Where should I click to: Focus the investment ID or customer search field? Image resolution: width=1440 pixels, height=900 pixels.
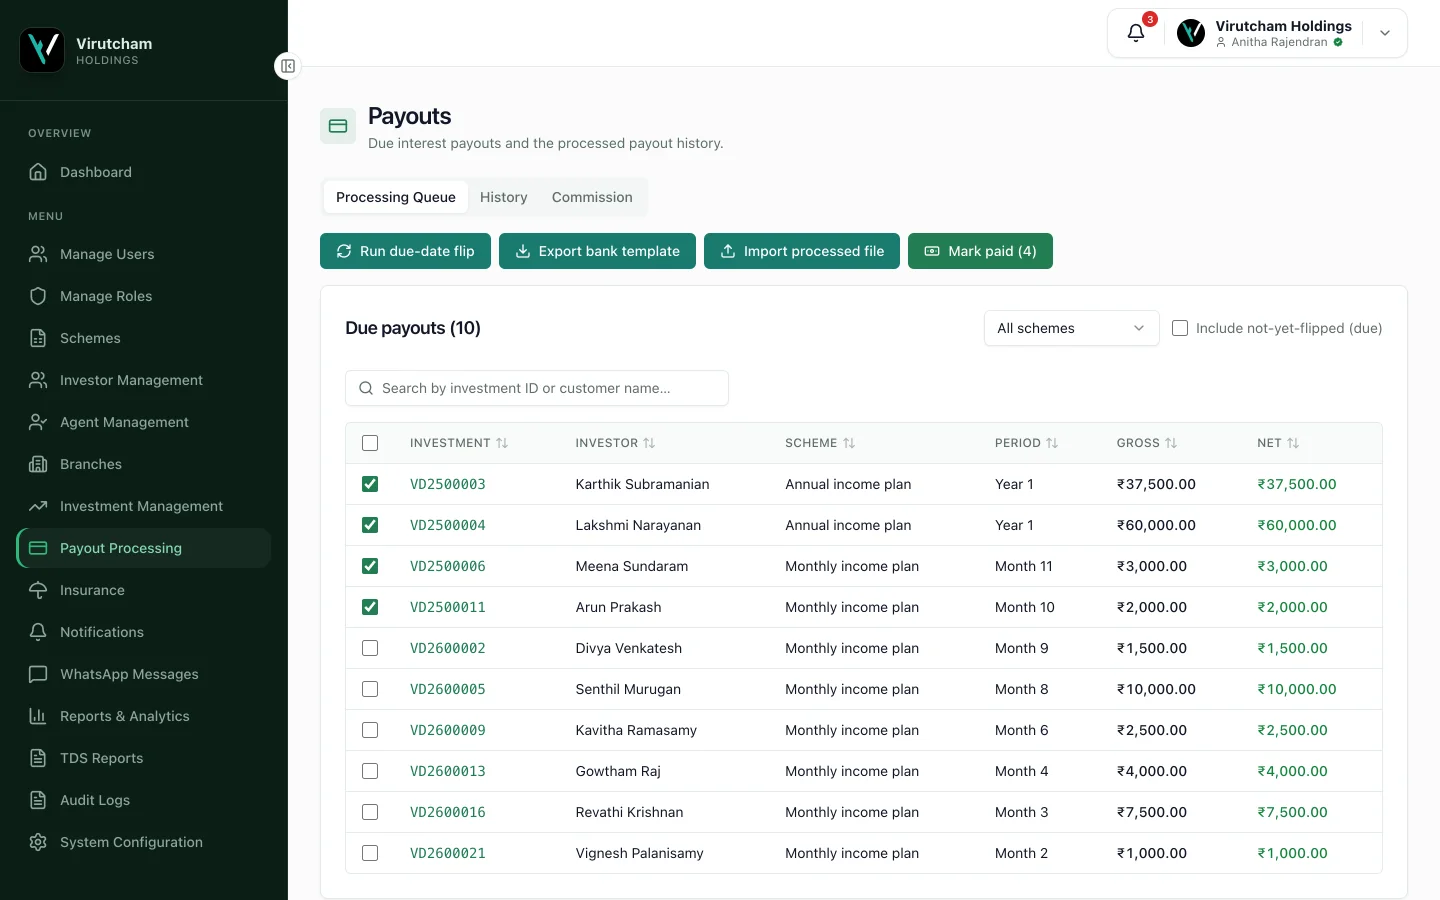(x=537, y=388)
